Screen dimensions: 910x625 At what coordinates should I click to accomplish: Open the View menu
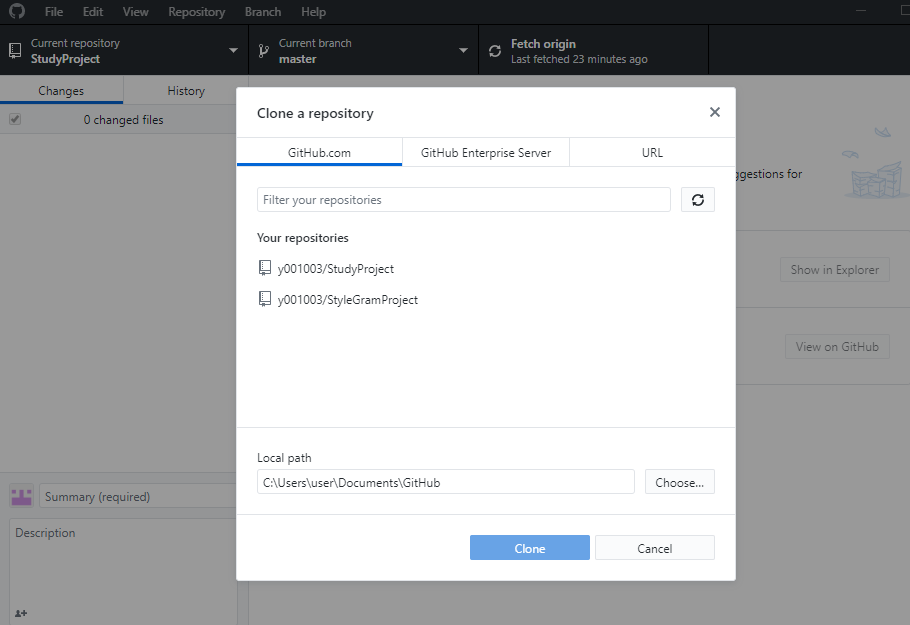pos(135,12)
